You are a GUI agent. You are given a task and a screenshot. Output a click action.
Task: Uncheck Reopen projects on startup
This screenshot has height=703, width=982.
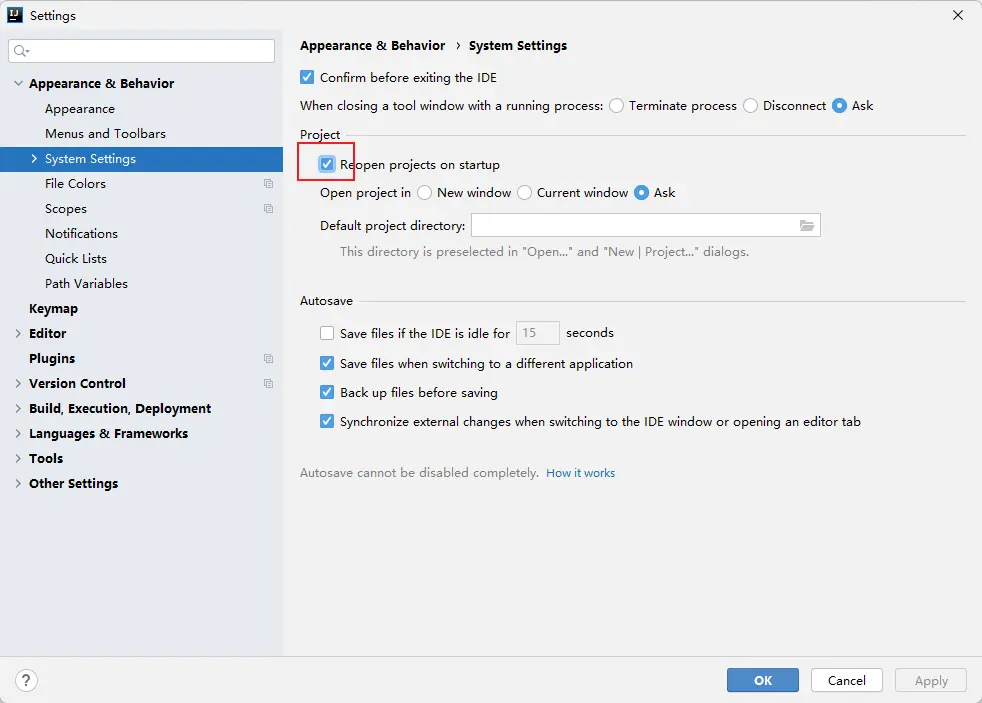point(327,164)
